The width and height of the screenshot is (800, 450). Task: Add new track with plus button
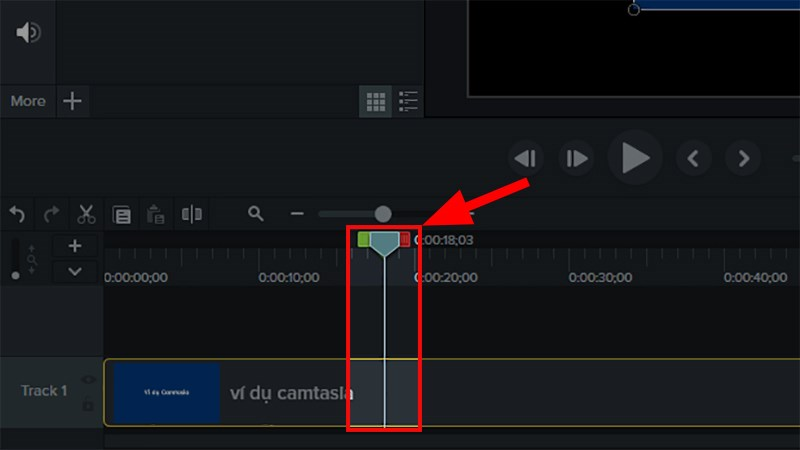(75, 246)
